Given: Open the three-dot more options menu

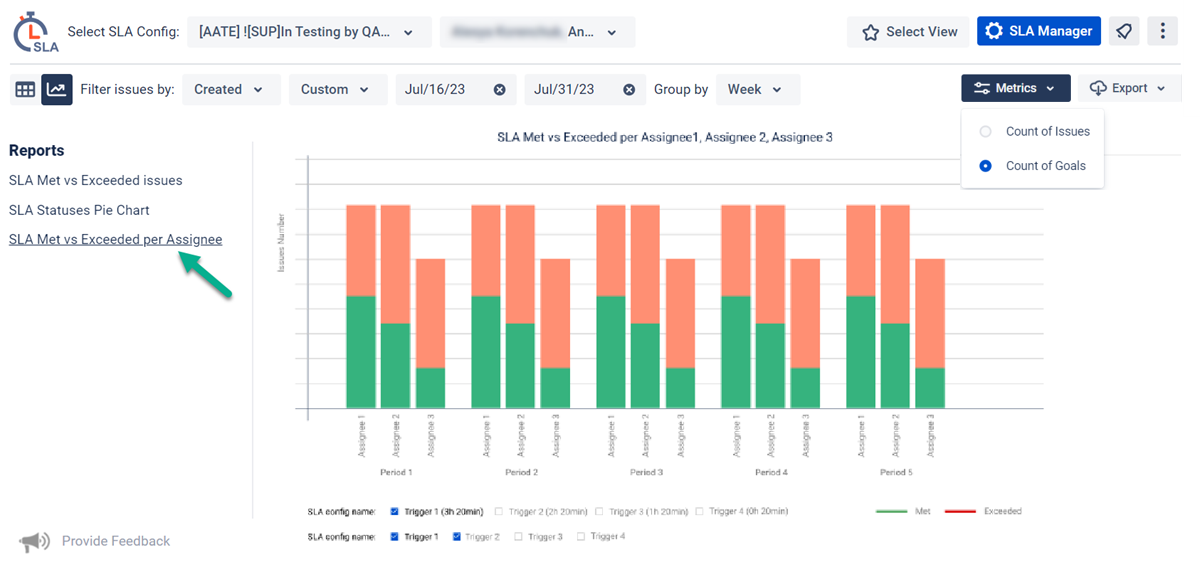Looking at the screenshot, I should (1162, 32).
